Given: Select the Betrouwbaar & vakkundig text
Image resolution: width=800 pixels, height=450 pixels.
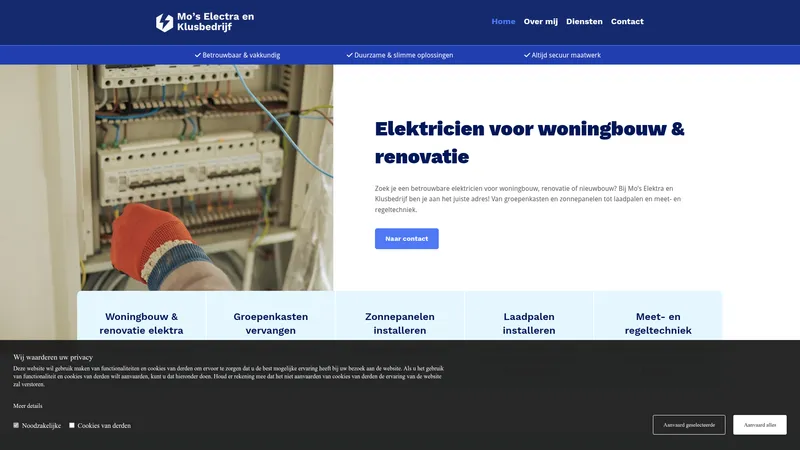Looking at the screenshot, I should pyautogui.click(x=241, y=55).
